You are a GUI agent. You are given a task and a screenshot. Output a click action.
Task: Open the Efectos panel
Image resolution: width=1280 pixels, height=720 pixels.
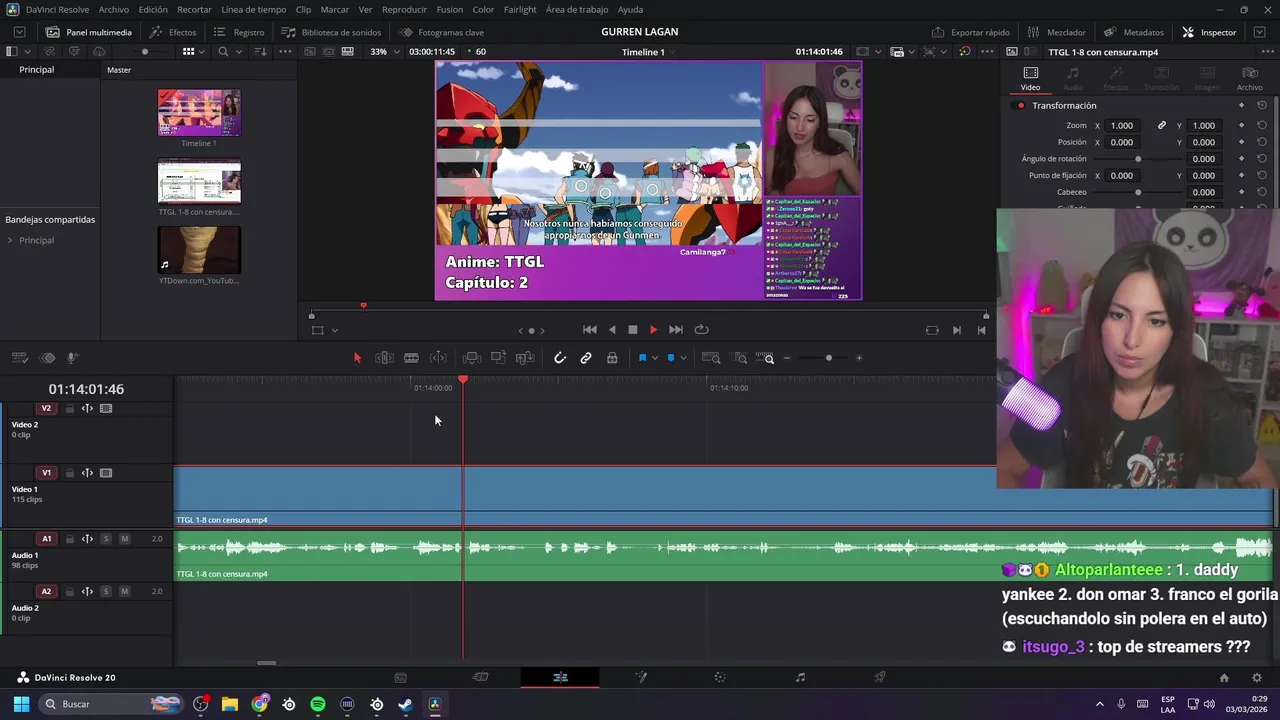coord(173,32)
